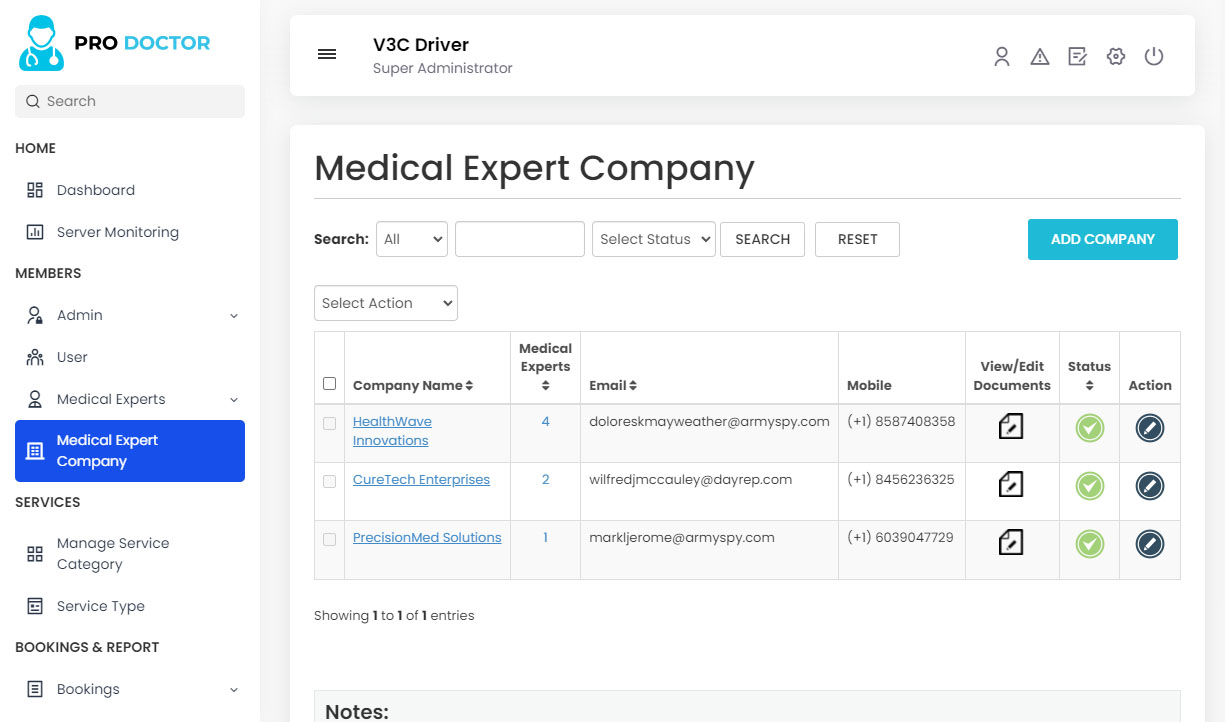Viewport: 1225px width, 722px height.
Task: Tick the select-all checkbox in table header
Action: click(329, 383)
